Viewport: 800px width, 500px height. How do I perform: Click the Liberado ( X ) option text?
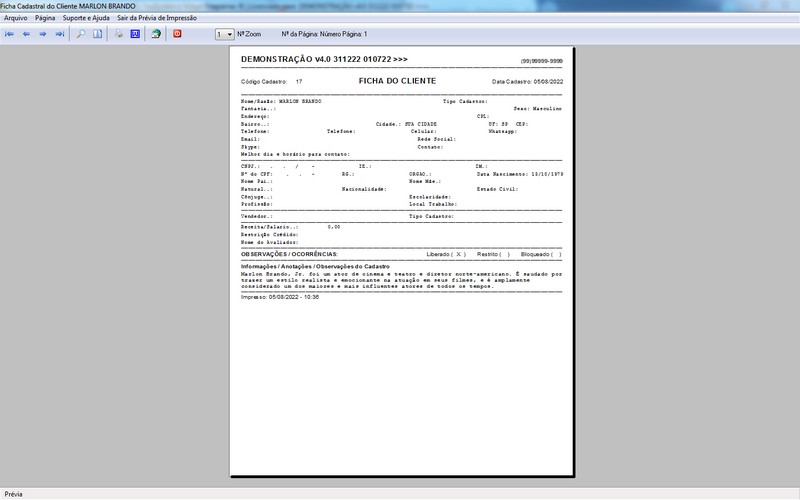[446, 254]
